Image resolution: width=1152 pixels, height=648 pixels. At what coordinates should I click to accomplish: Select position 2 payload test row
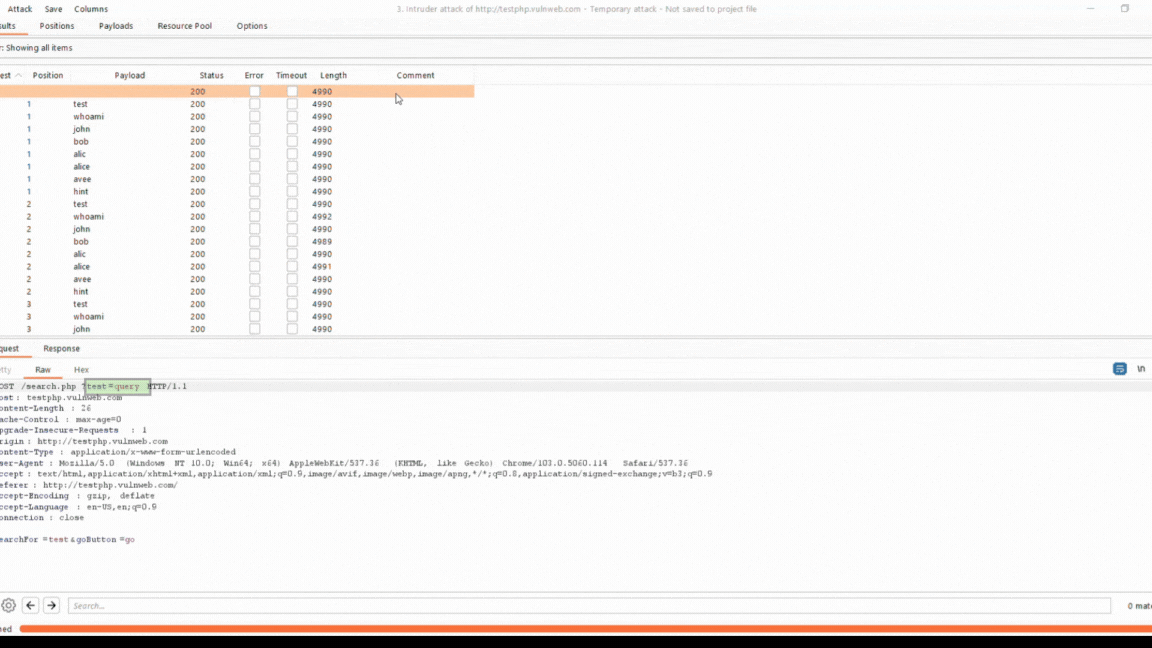tap(237, 204)
